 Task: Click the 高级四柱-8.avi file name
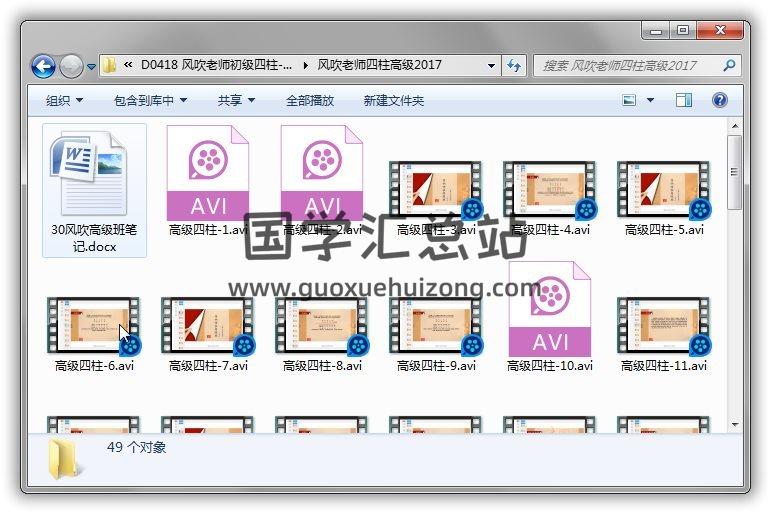pos(322,365)
